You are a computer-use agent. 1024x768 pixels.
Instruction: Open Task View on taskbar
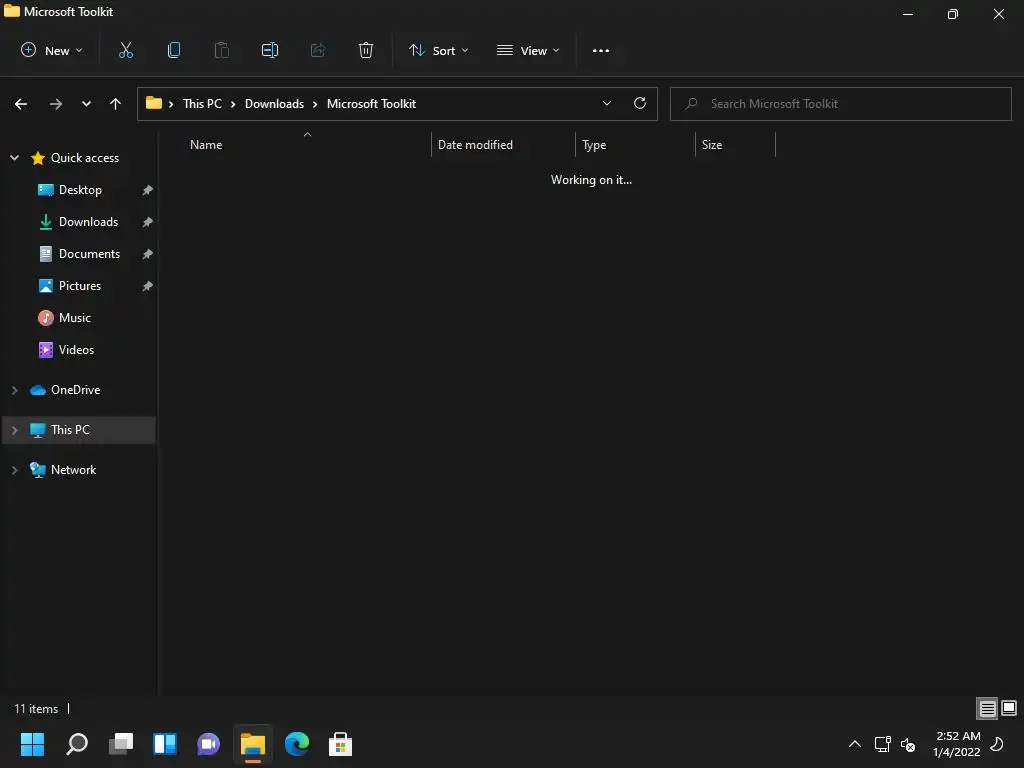[x=121, y=744]
